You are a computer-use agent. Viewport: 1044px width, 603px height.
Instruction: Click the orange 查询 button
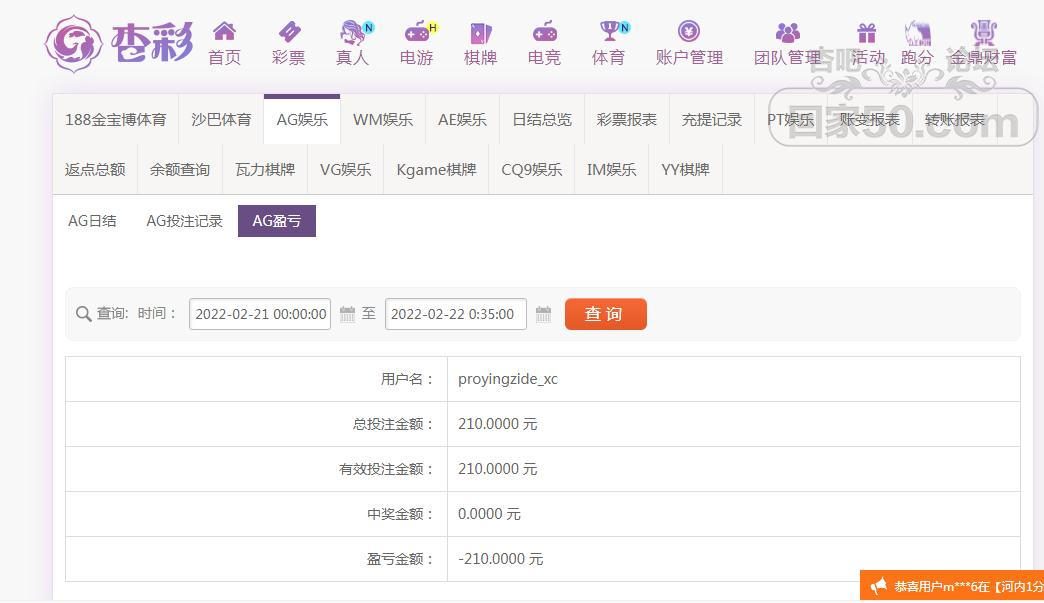tap(605, 314)
